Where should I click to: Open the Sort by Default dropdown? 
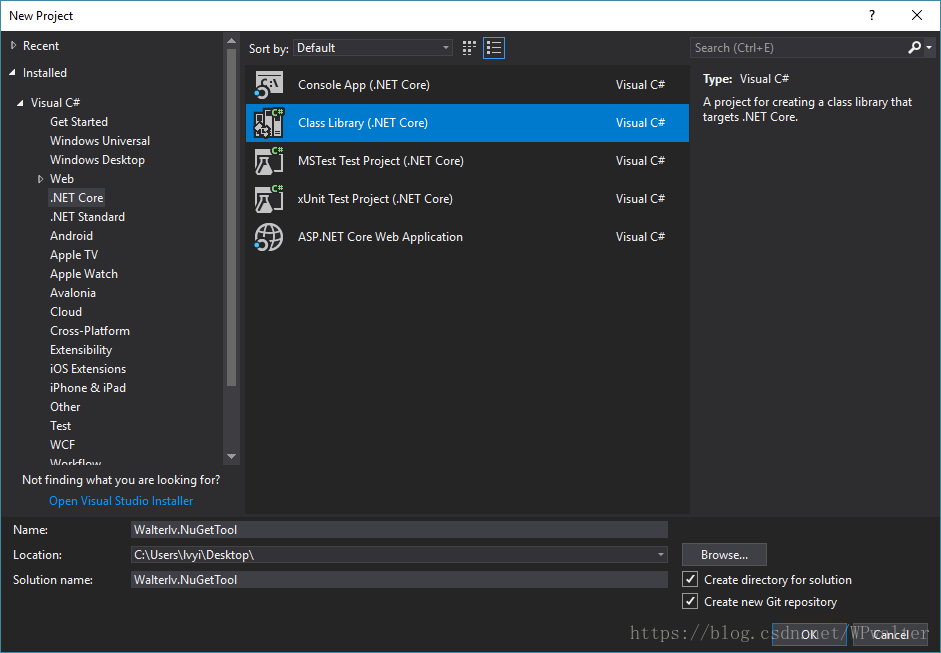pyautogui.click(x=373, y=48)
